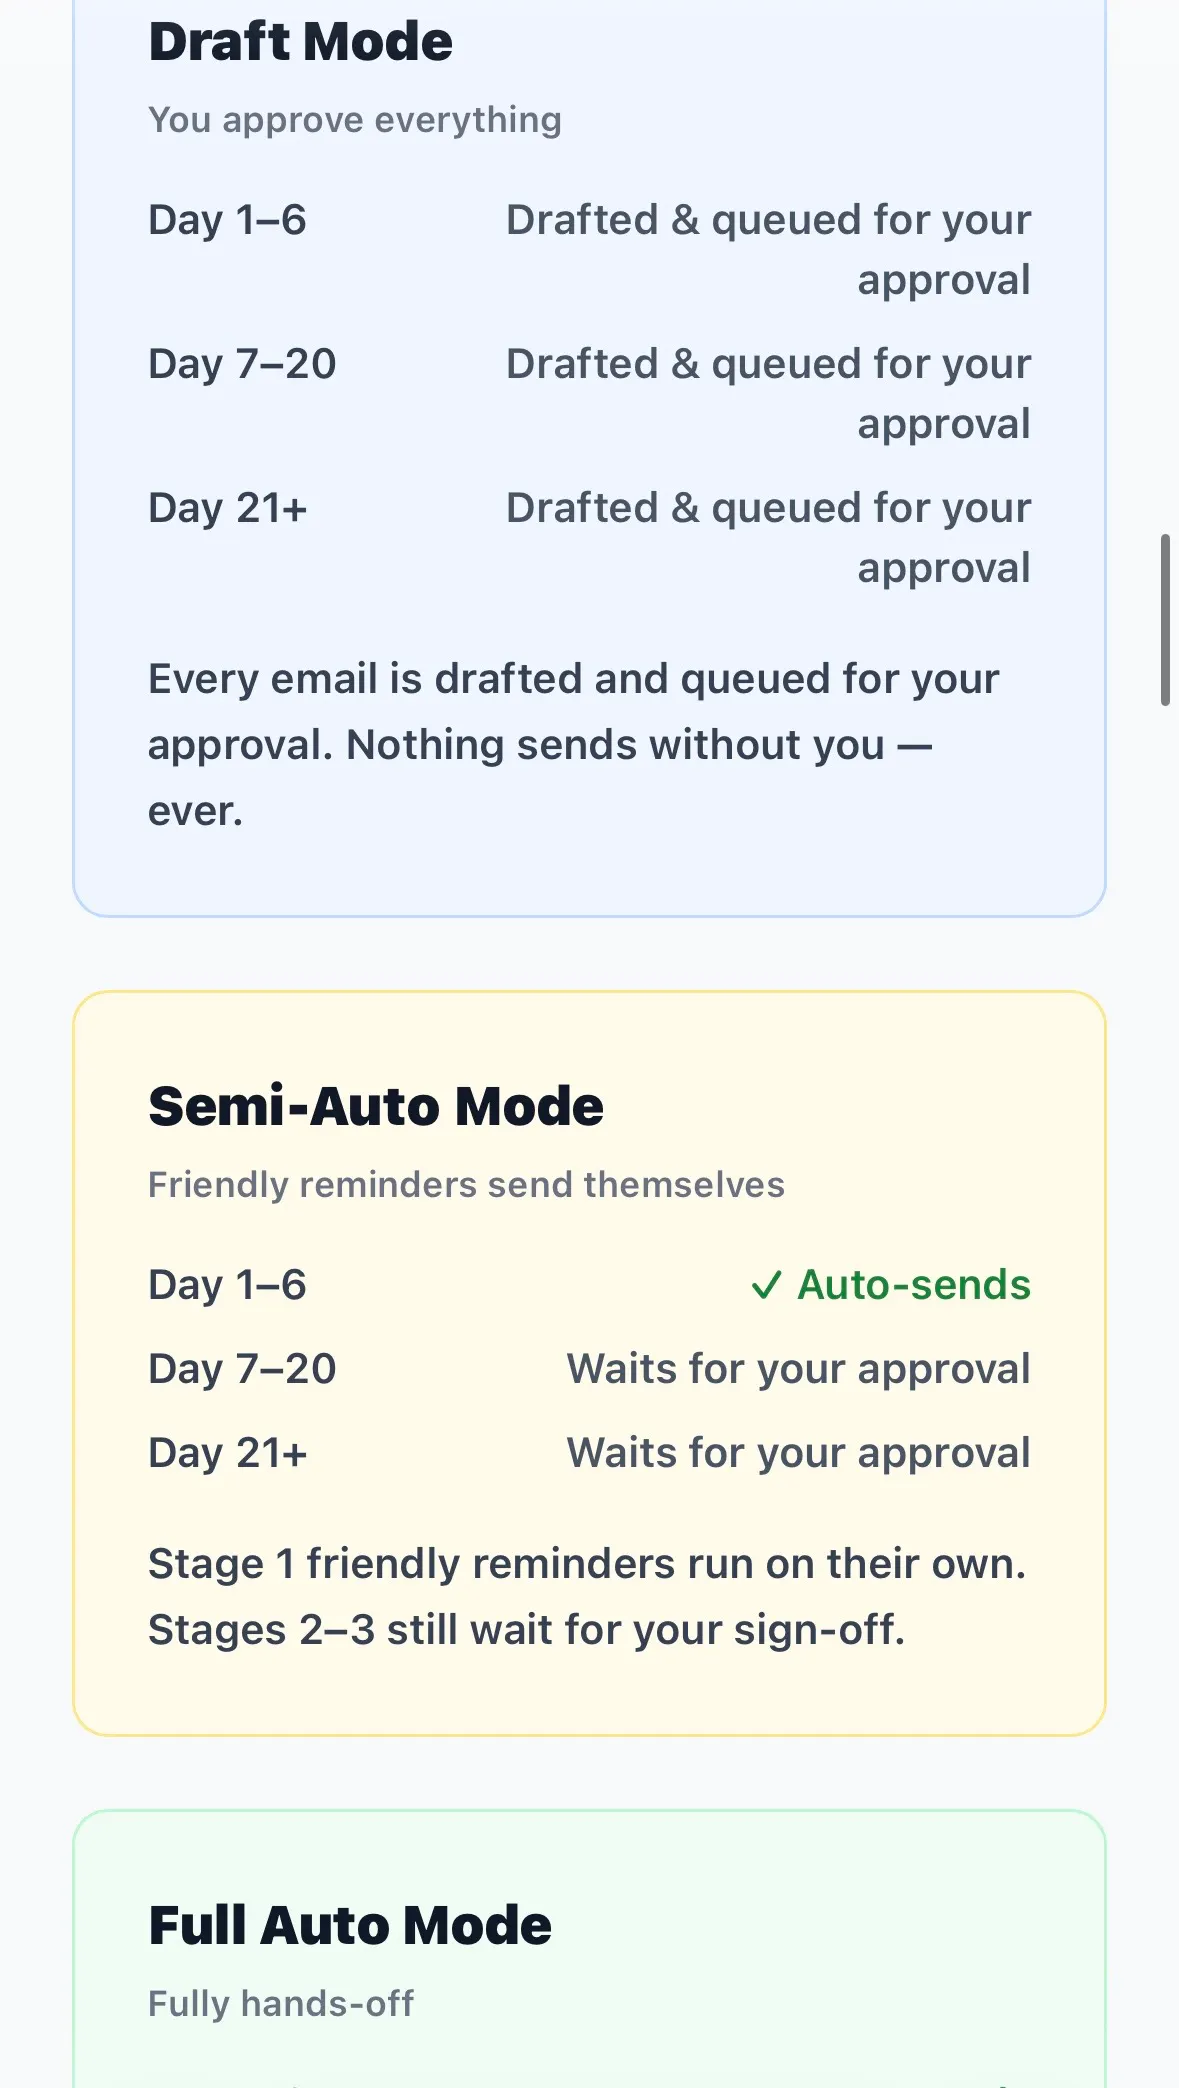
Task: Click 'Waits for your approval' beside Day 21+
Action: click(799, 1453)
